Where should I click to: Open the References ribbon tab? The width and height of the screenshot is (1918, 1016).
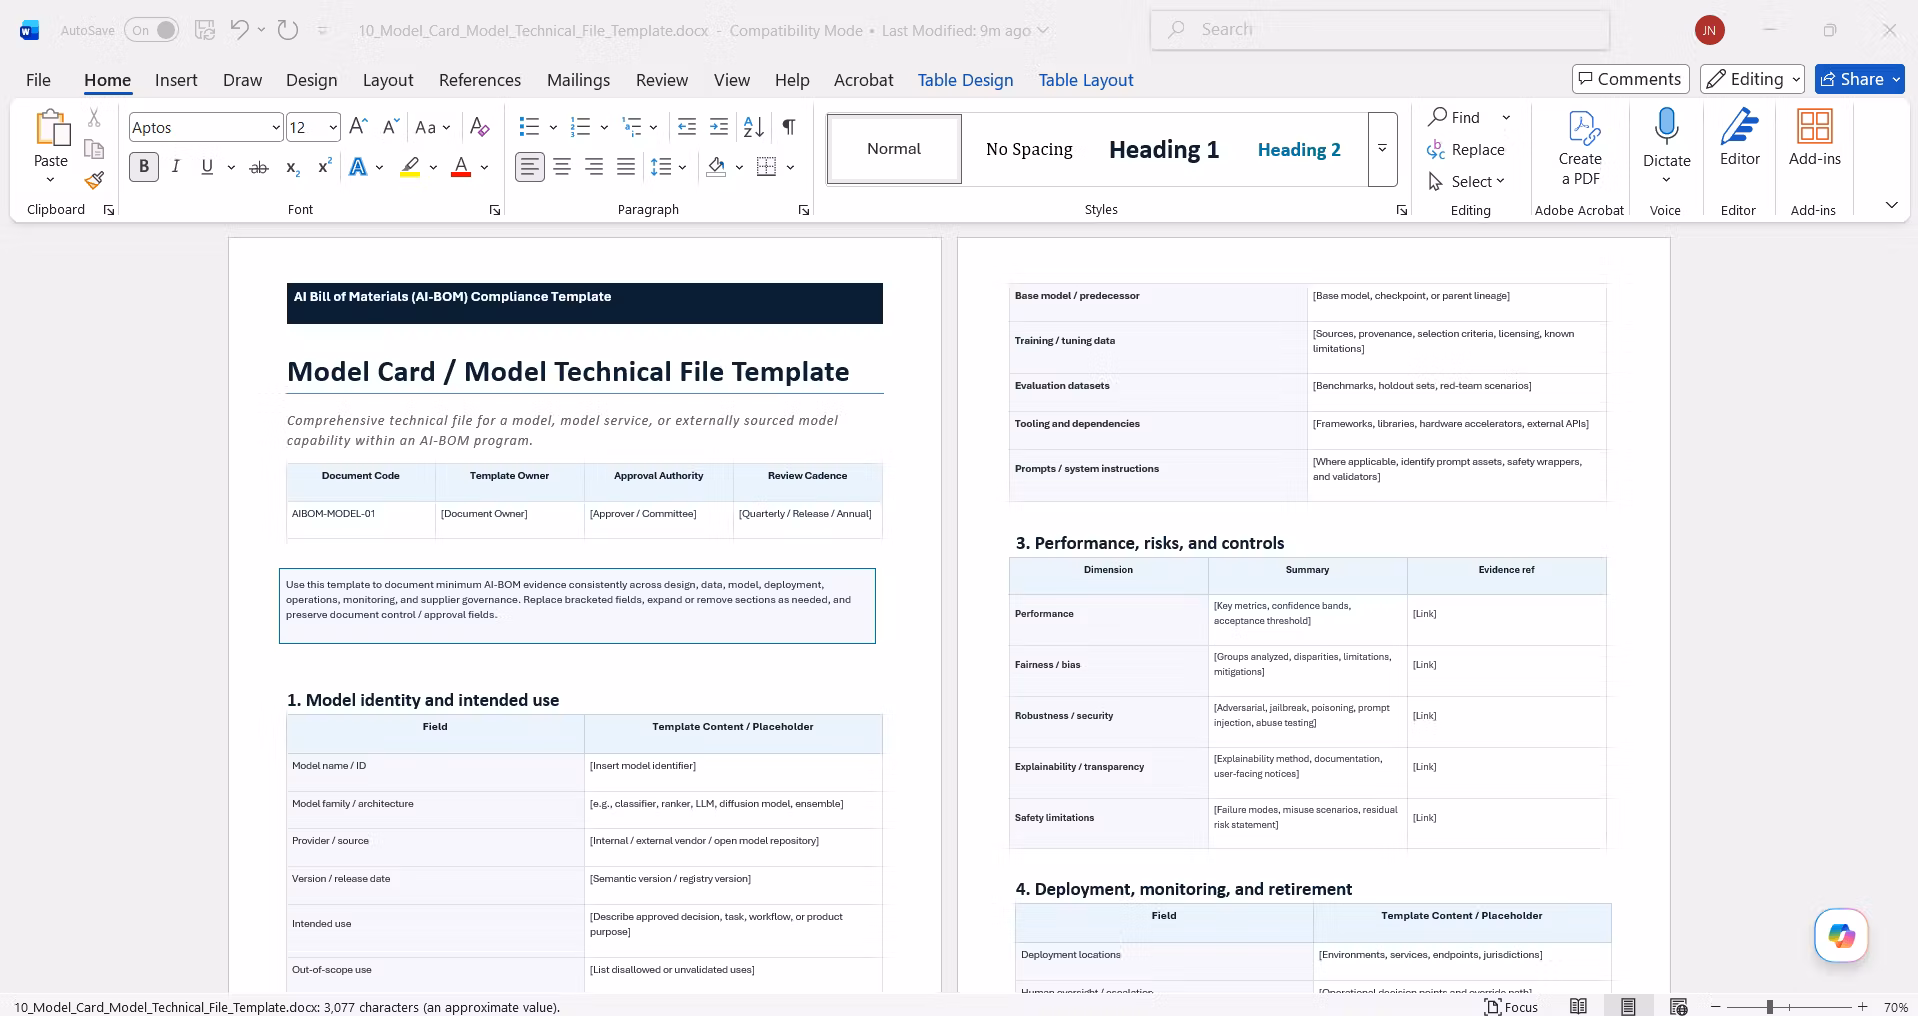[480, 80]
